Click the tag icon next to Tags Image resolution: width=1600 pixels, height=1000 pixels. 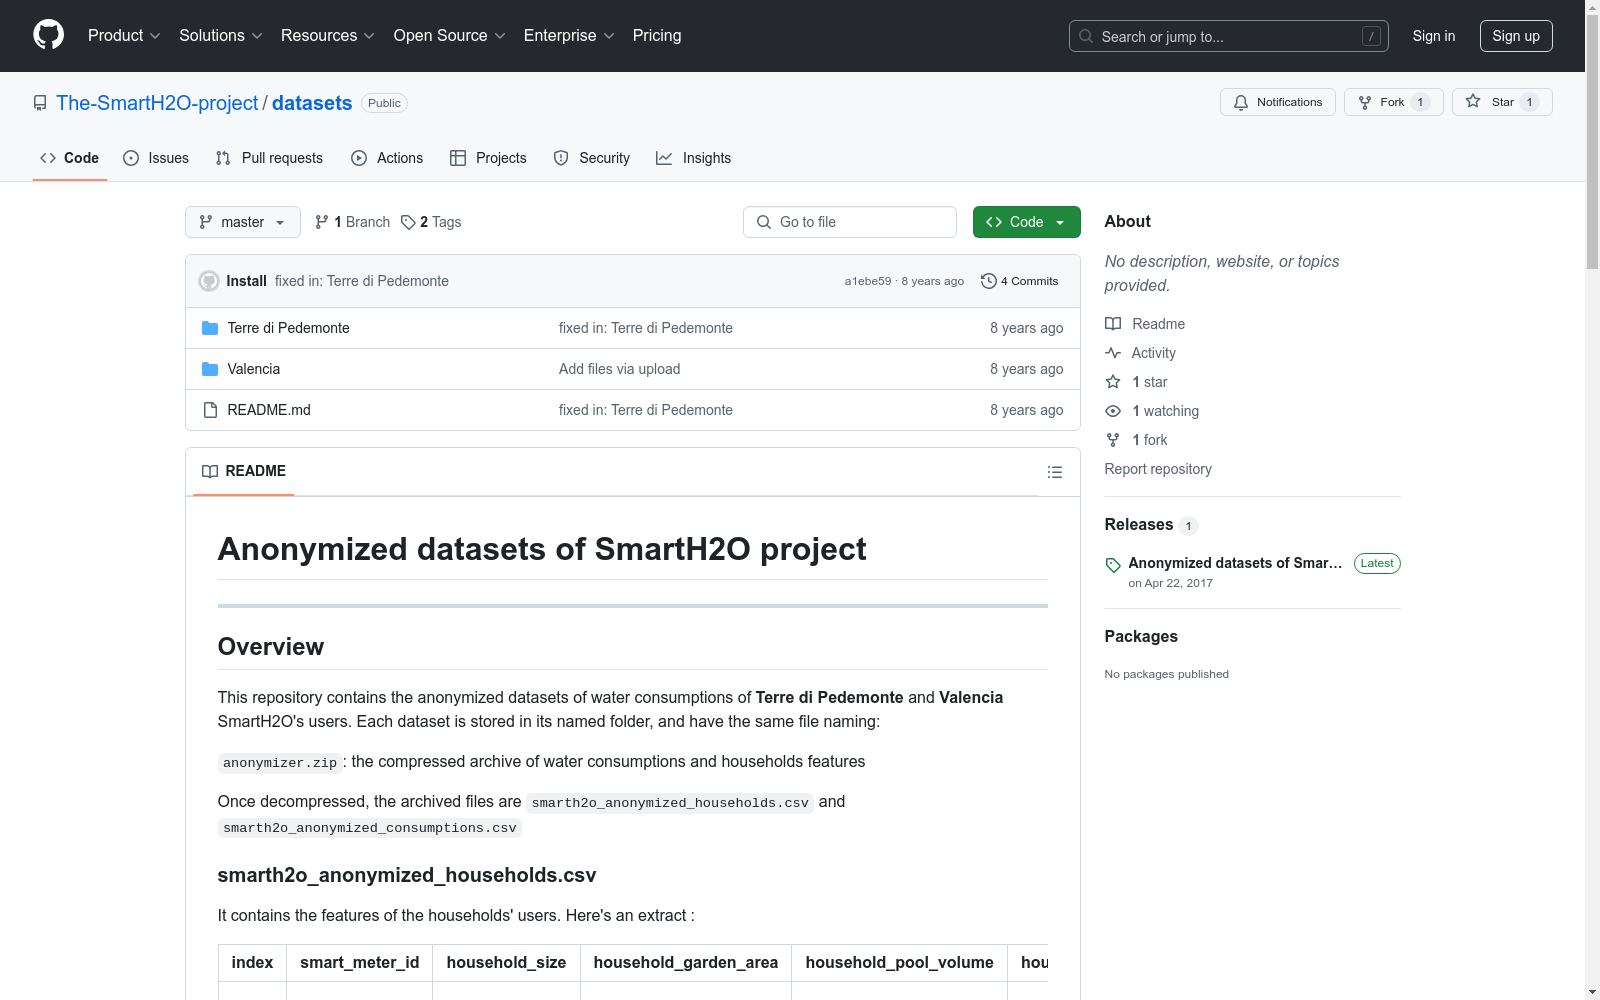point(408,222)
